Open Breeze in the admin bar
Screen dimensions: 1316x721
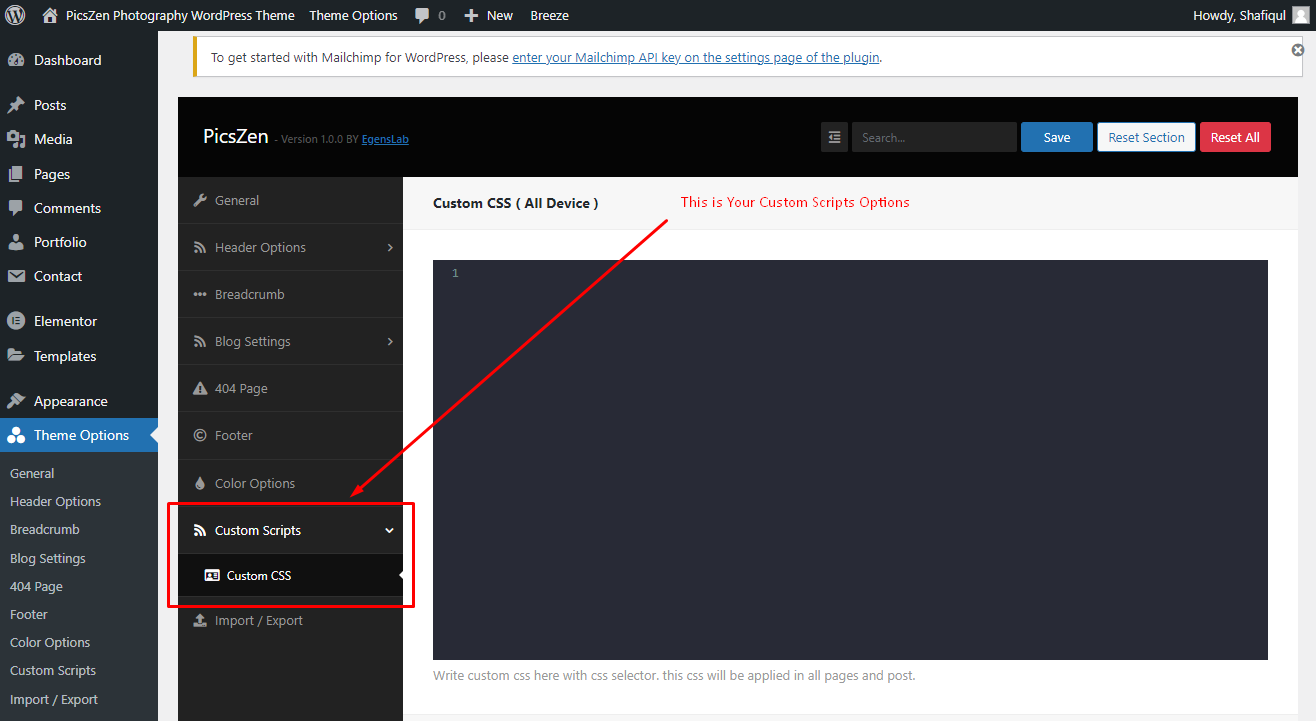549,15
